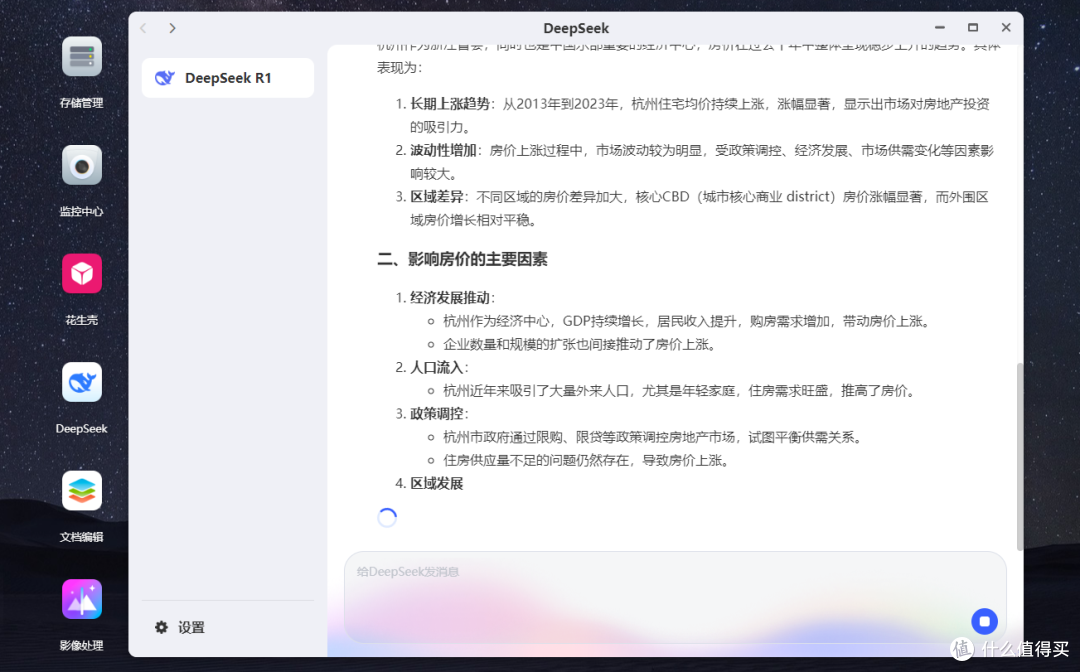This screenshot has height=672, width=1080.
Task: Click the text 人口流入
Action: 436,368
